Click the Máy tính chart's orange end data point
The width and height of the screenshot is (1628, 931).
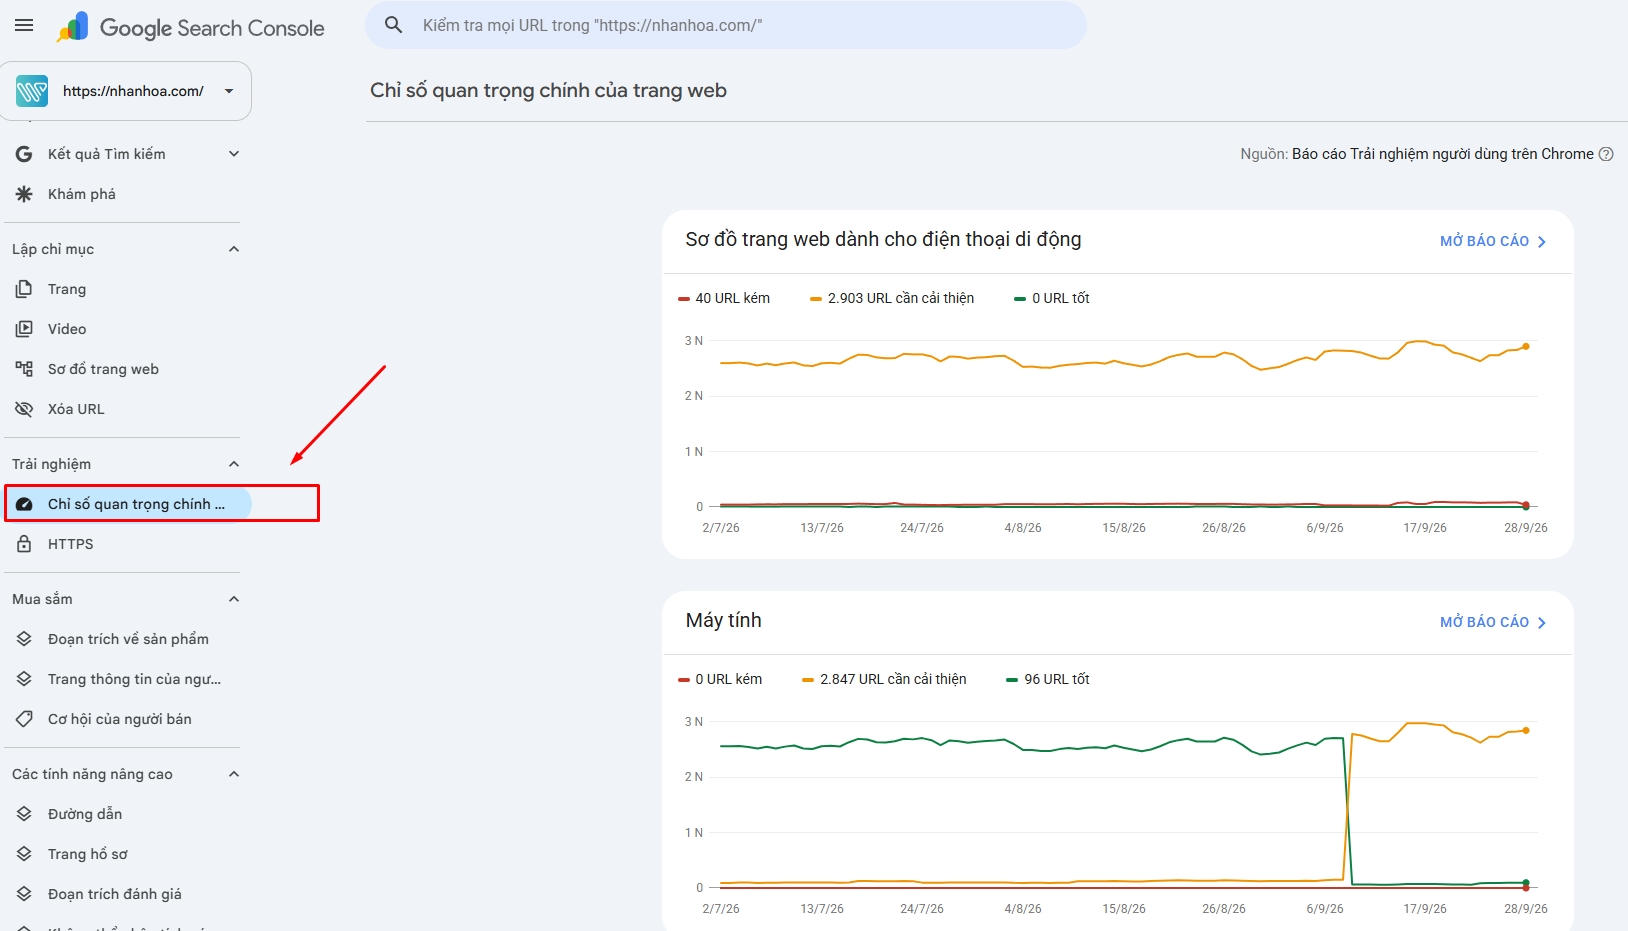[x=1526, y=730]
